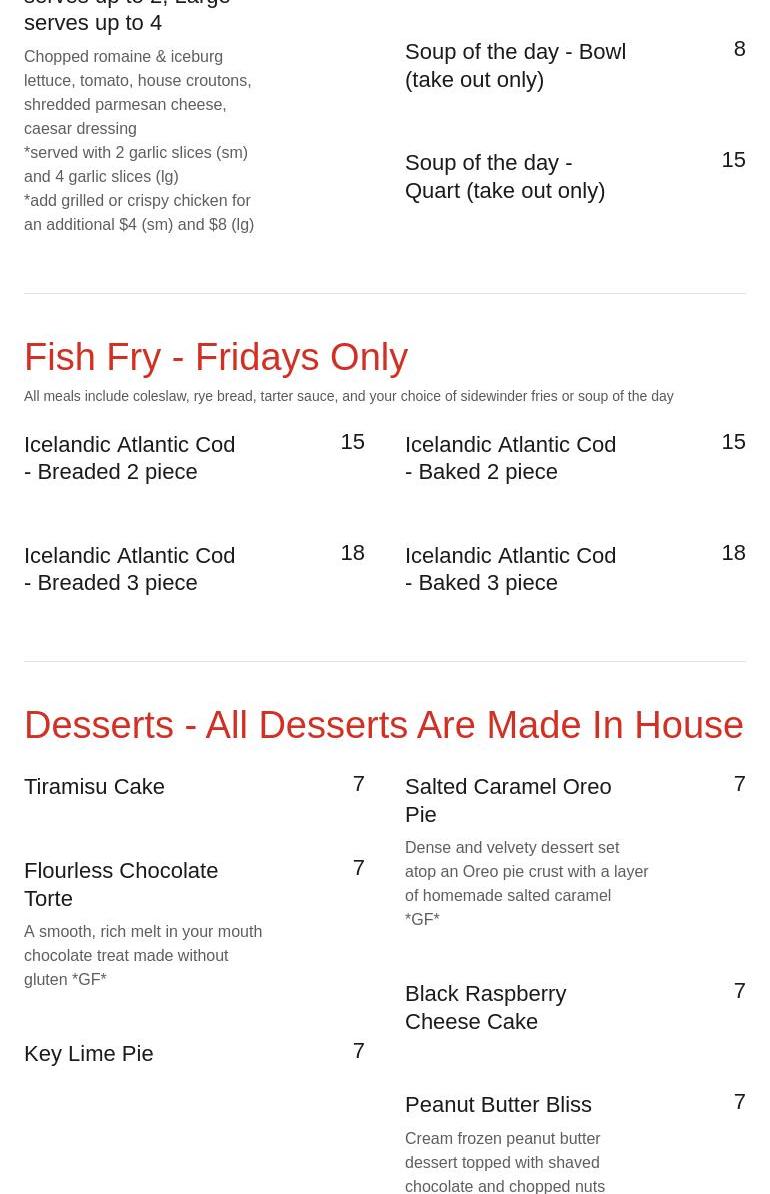This screenshot has width=770, height=1194.
Task: Click the Salted Caramel Oreo Pie description
Action: pyautogui.click(x=527, y=883)
